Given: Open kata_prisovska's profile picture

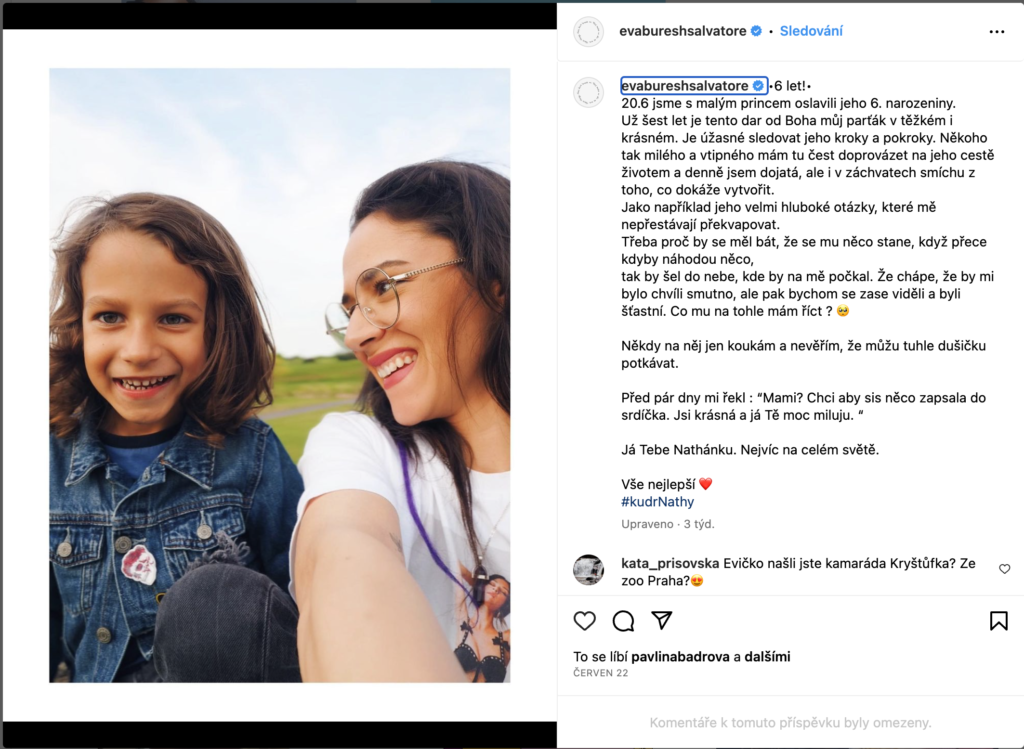Looking at the screenshot, I should (588, 569).
